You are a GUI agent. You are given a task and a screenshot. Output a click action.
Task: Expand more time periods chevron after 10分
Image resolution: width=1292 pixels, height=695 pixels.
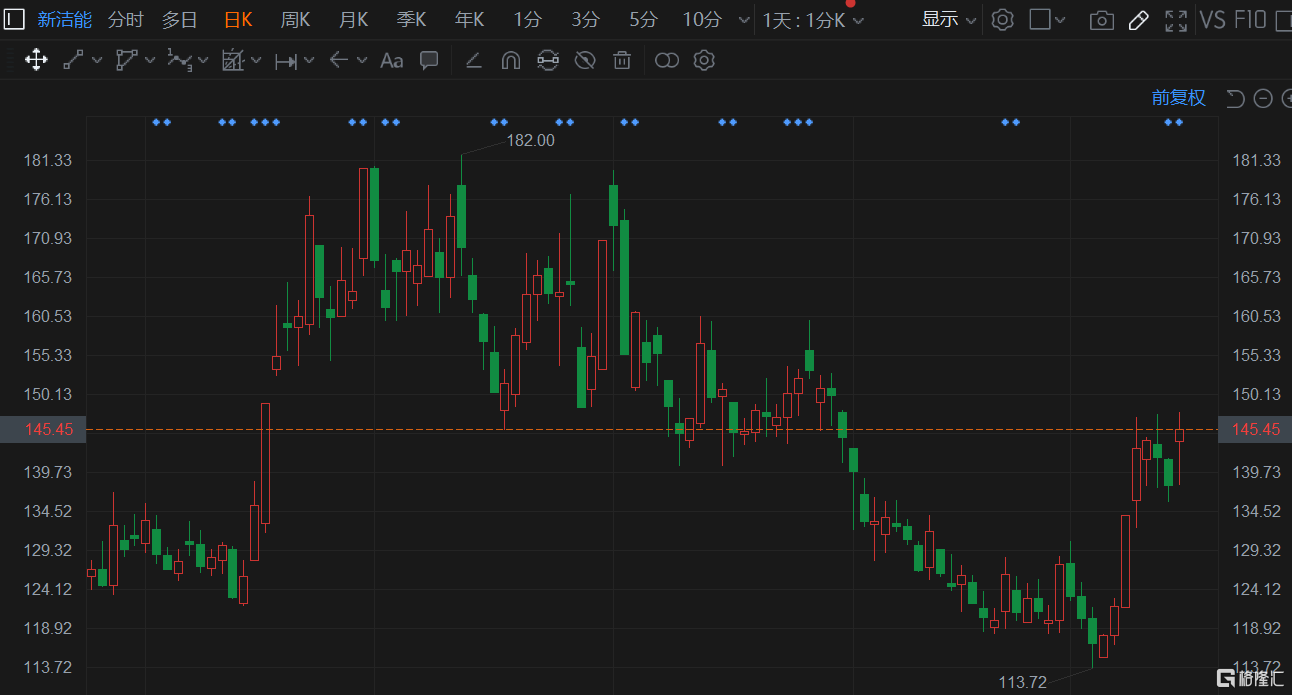point(743,20)
